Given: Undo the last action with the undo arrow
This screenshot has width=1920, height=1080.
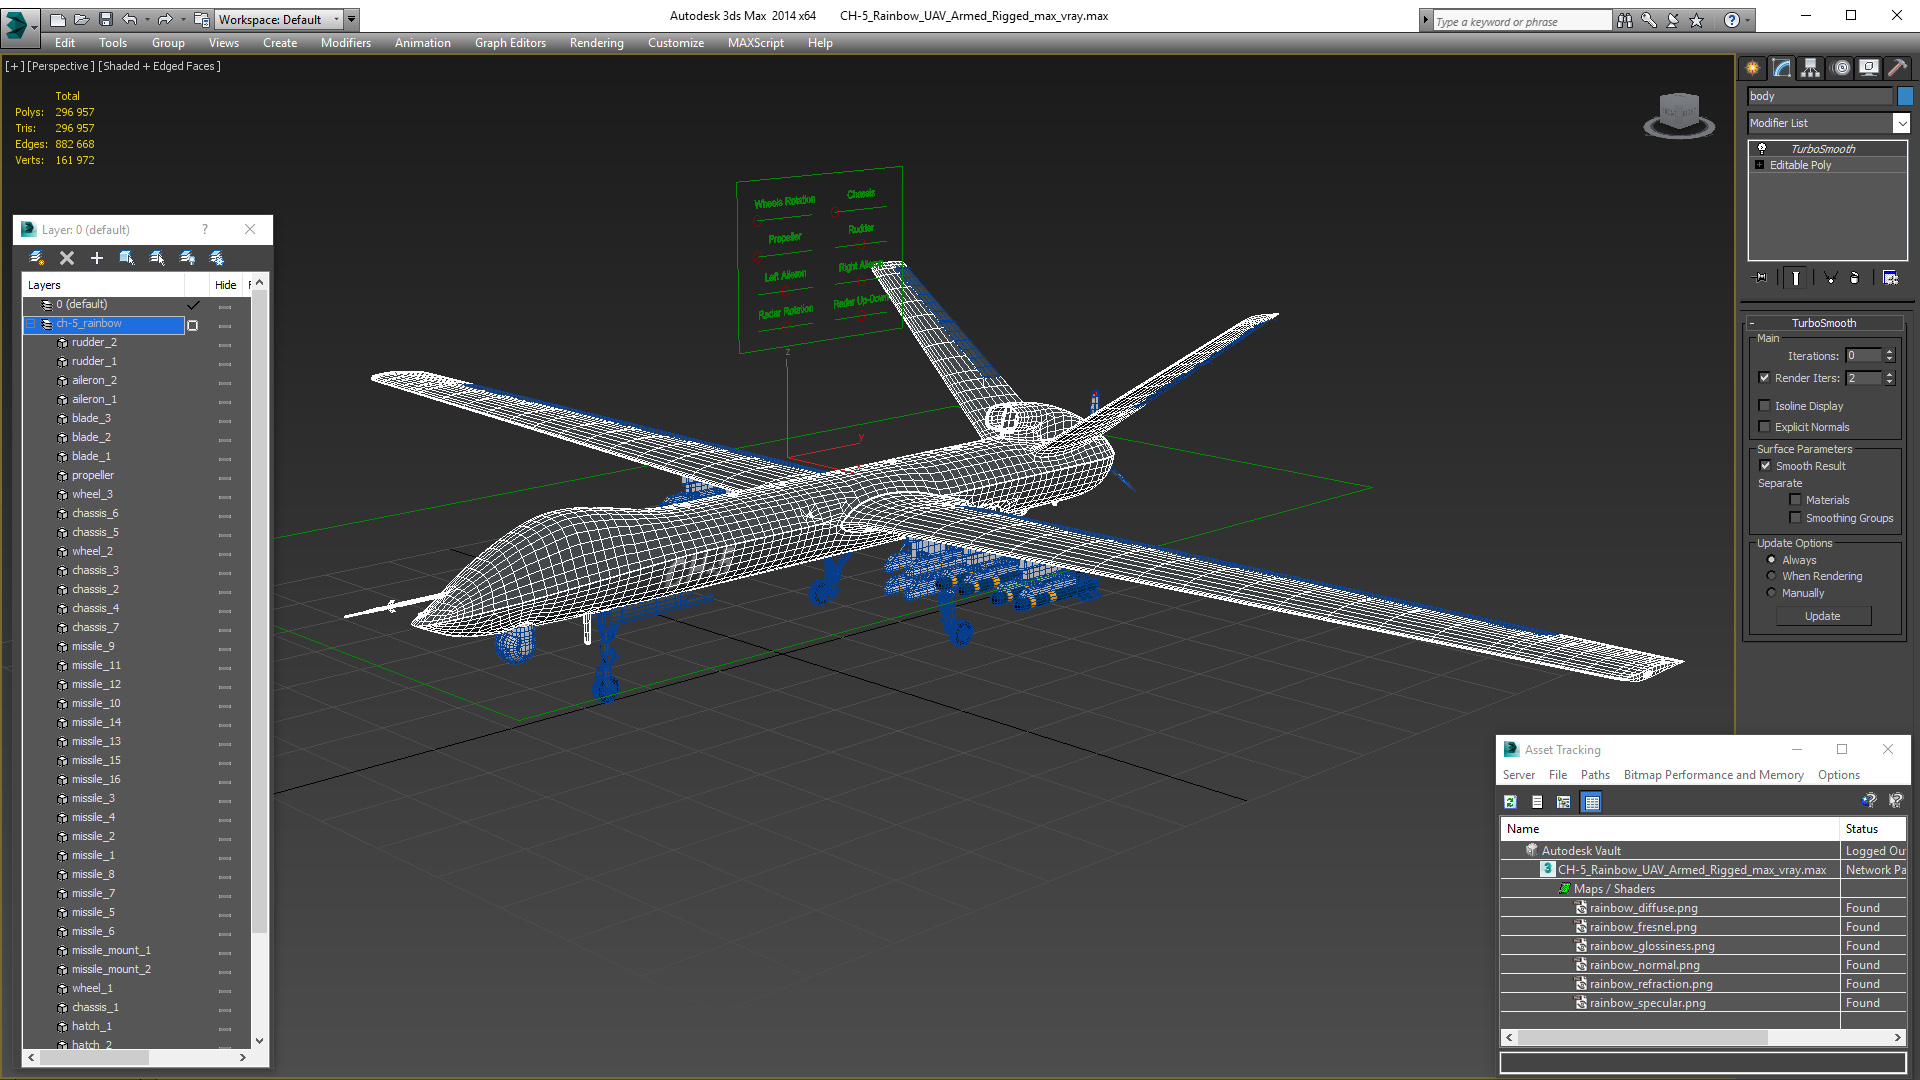Looking at the screenshot, I should click(x=130, y=19).
